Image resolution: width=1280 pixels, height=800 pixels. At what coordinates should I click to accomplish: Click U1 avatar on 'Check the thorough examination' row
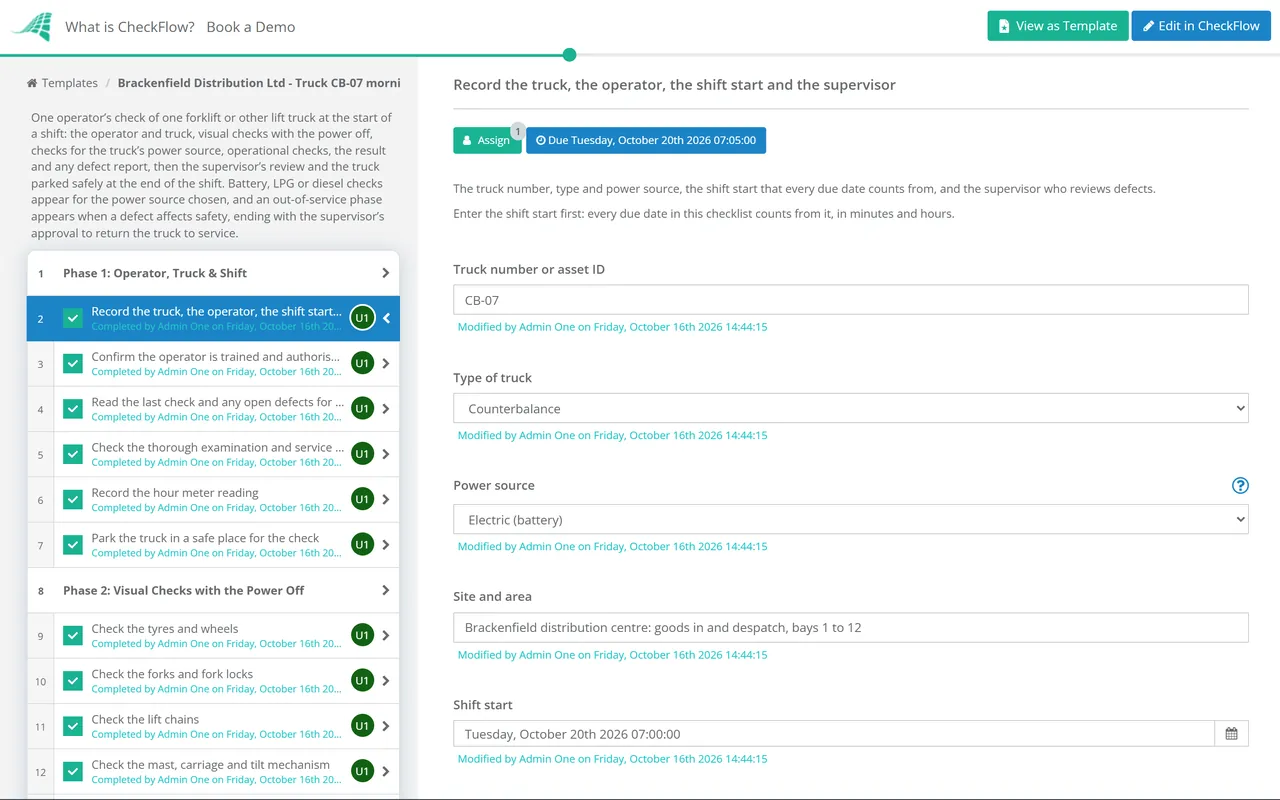click(x=362, y=454)
